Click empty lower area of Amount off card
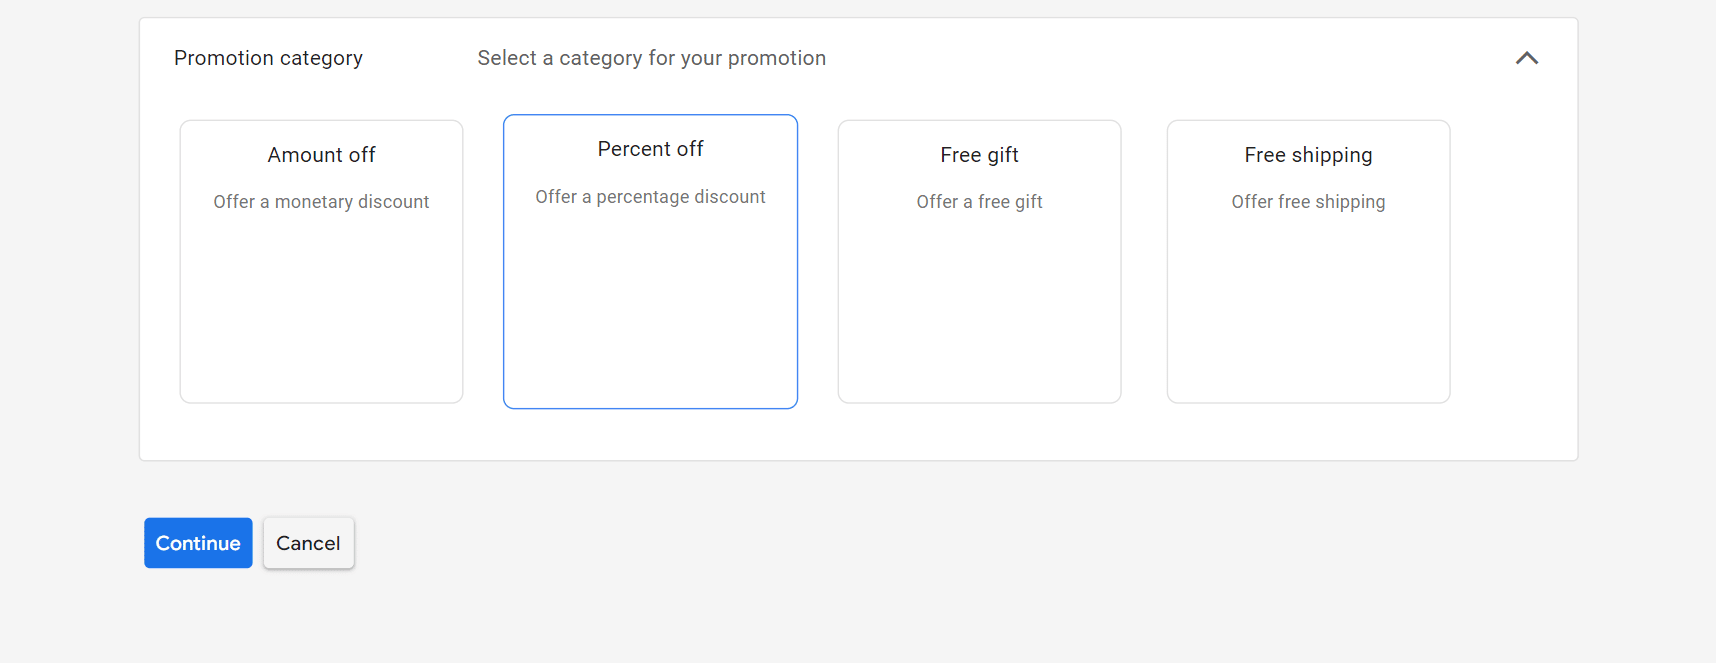 [321, 330]
